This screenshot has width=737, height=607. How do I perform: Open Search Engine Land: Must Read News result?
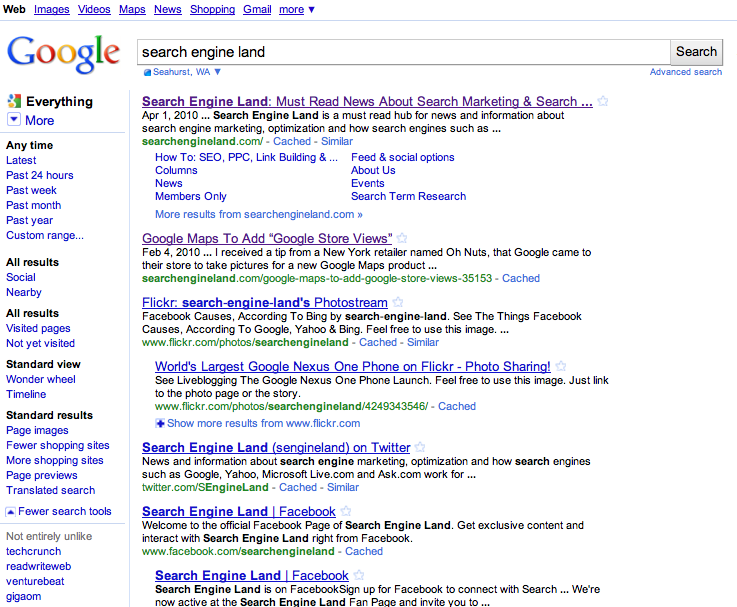tap(367, 102)
